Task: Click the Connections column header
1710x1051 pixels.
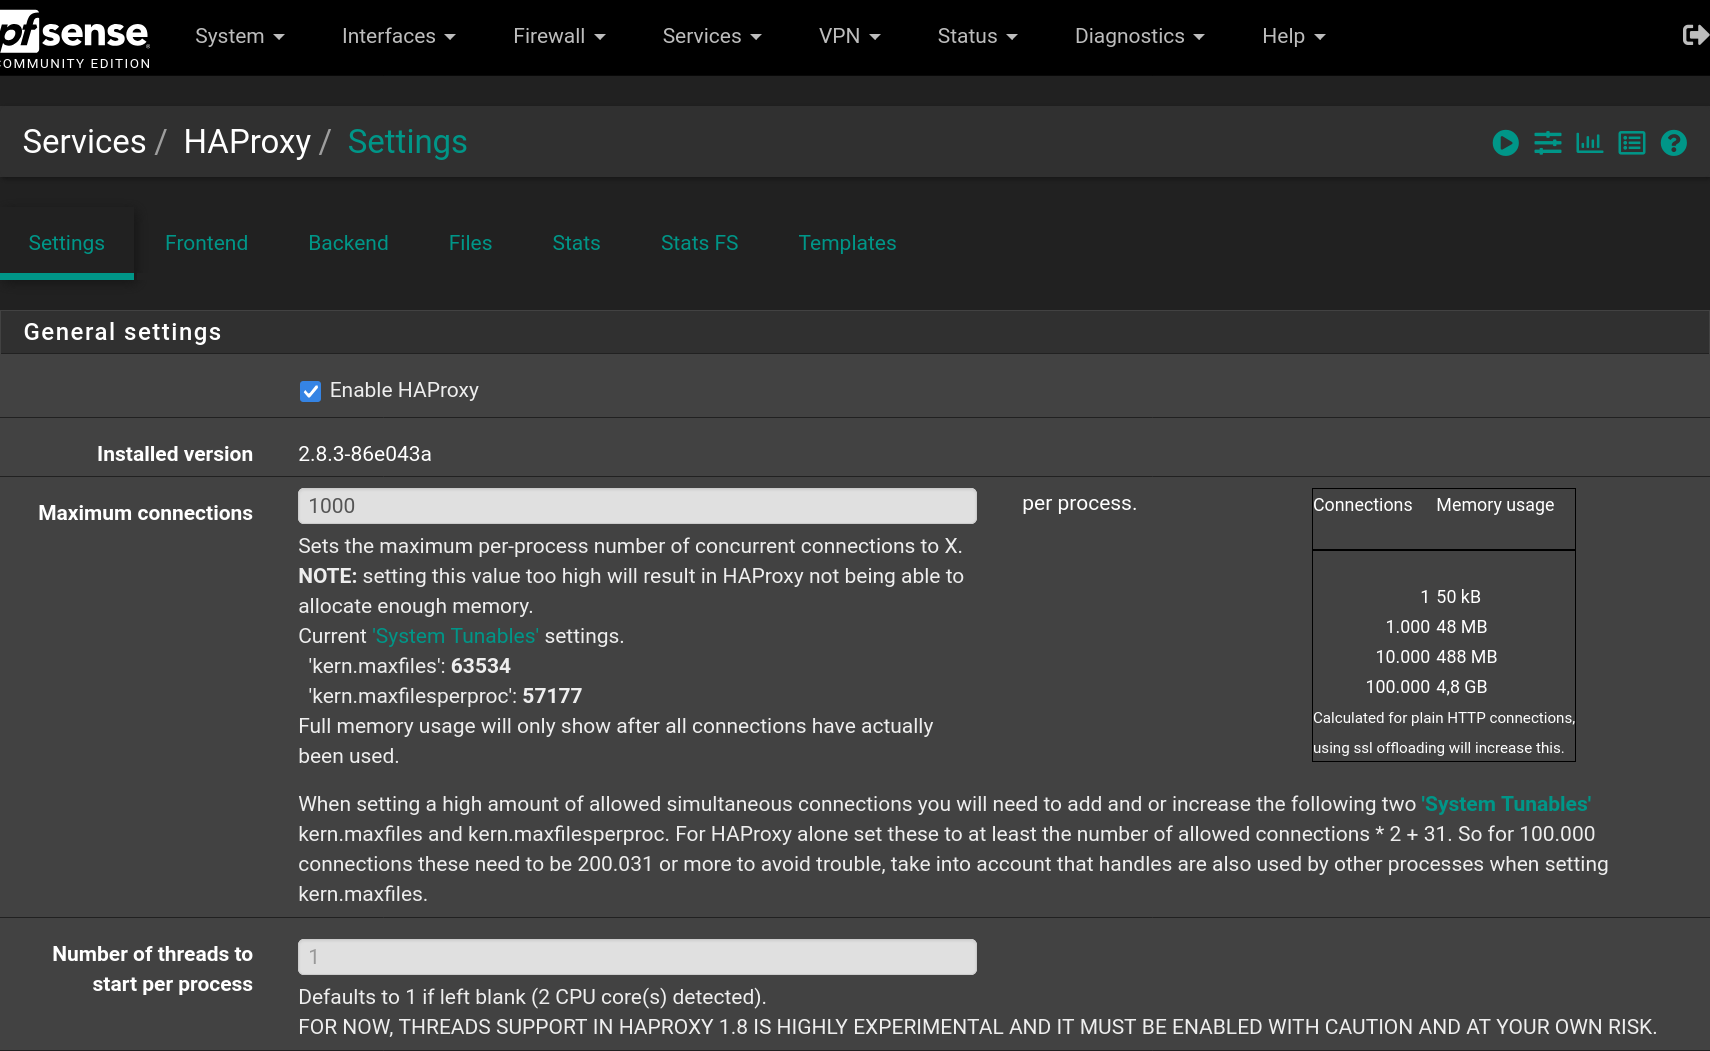Action: 1362,505
